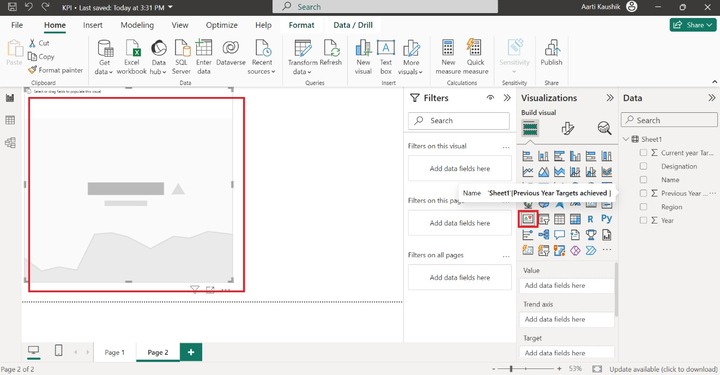The height and width of the screenshot is (375, 720).
Task: Add a new page with plus button
Action: point(191,352)
